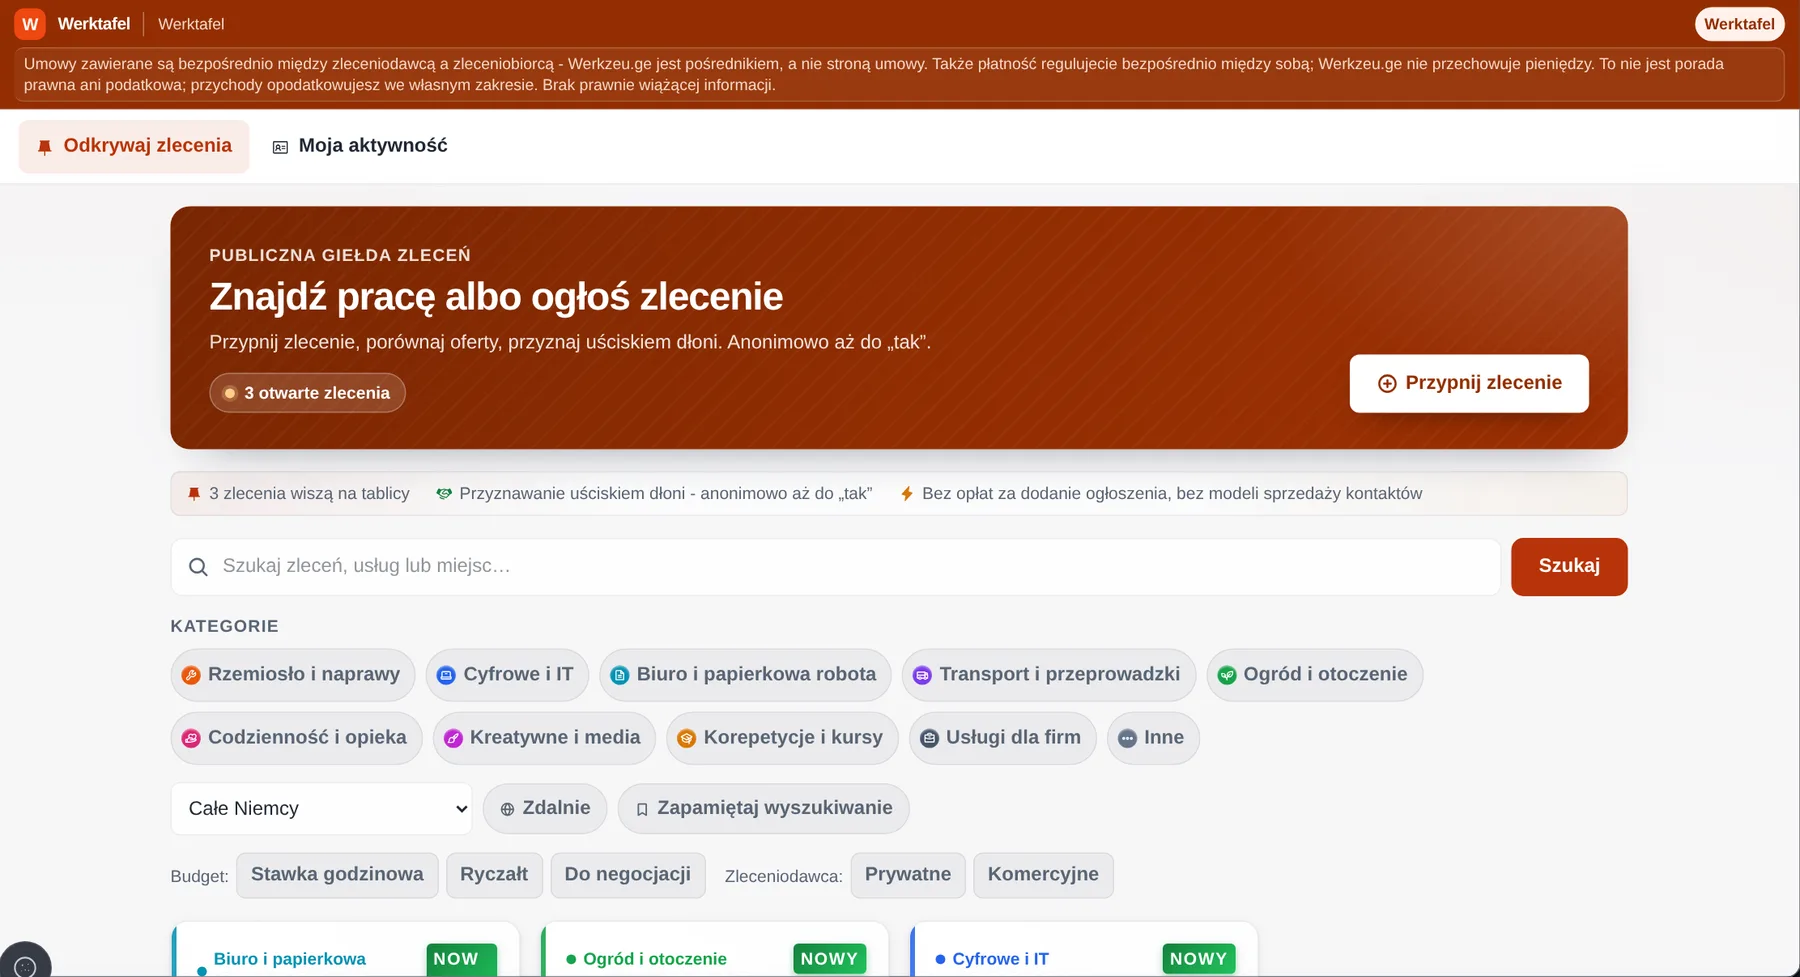
Task: Click the KATEGORIE heading text
Action: coord(225,626)
